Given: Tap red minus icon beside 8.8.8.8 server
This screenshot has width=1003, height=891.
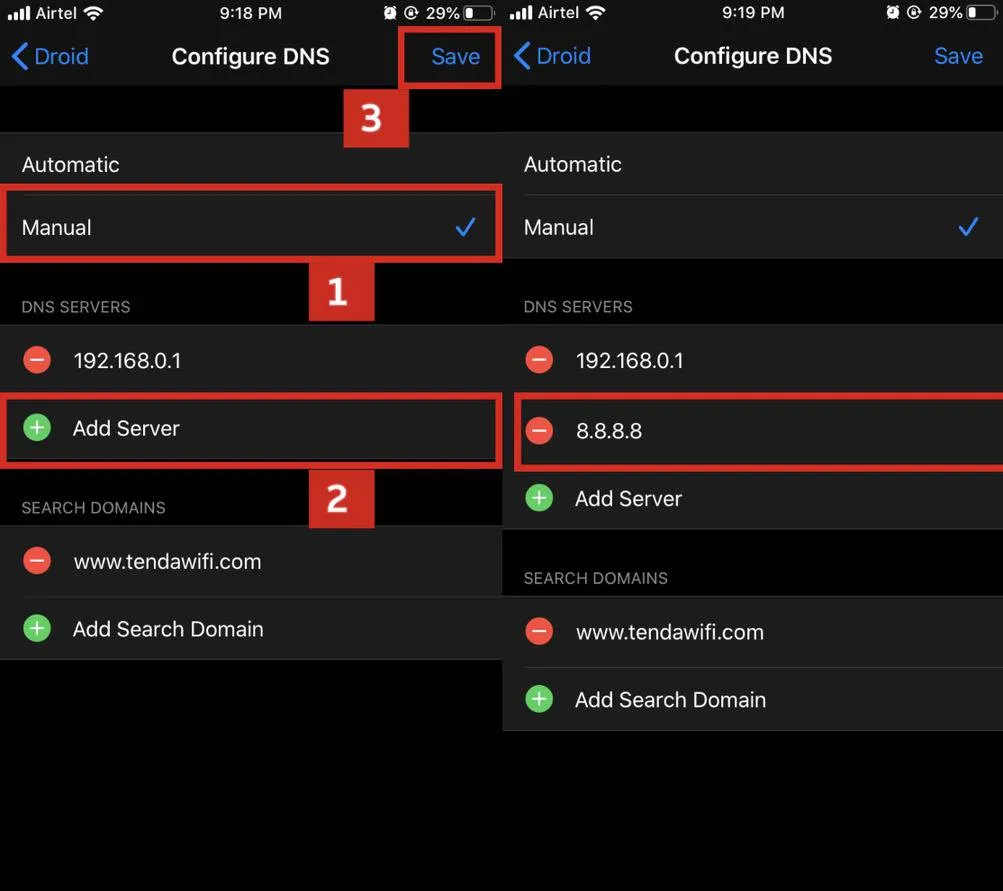Looking at the screenshot, I should tap(539, 431).
